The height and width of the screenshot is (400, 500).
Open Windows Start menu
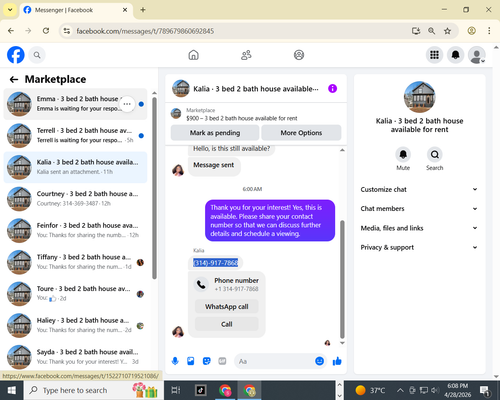pos(12,390)
